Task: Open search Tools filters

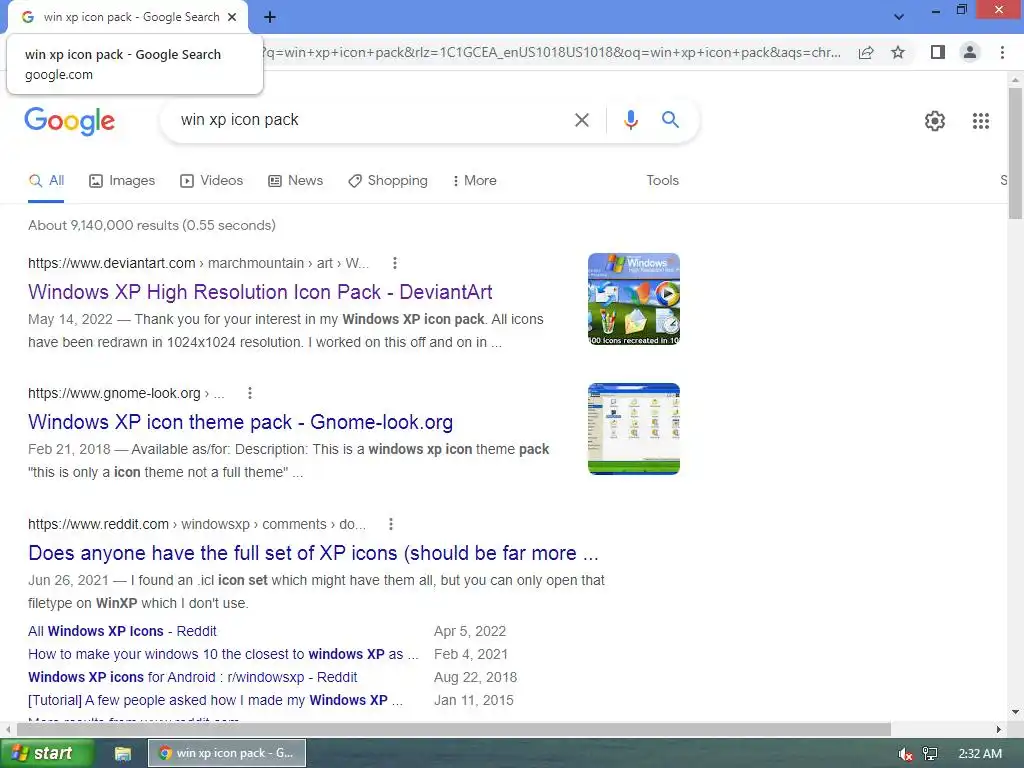Action: tap(662, 180)
